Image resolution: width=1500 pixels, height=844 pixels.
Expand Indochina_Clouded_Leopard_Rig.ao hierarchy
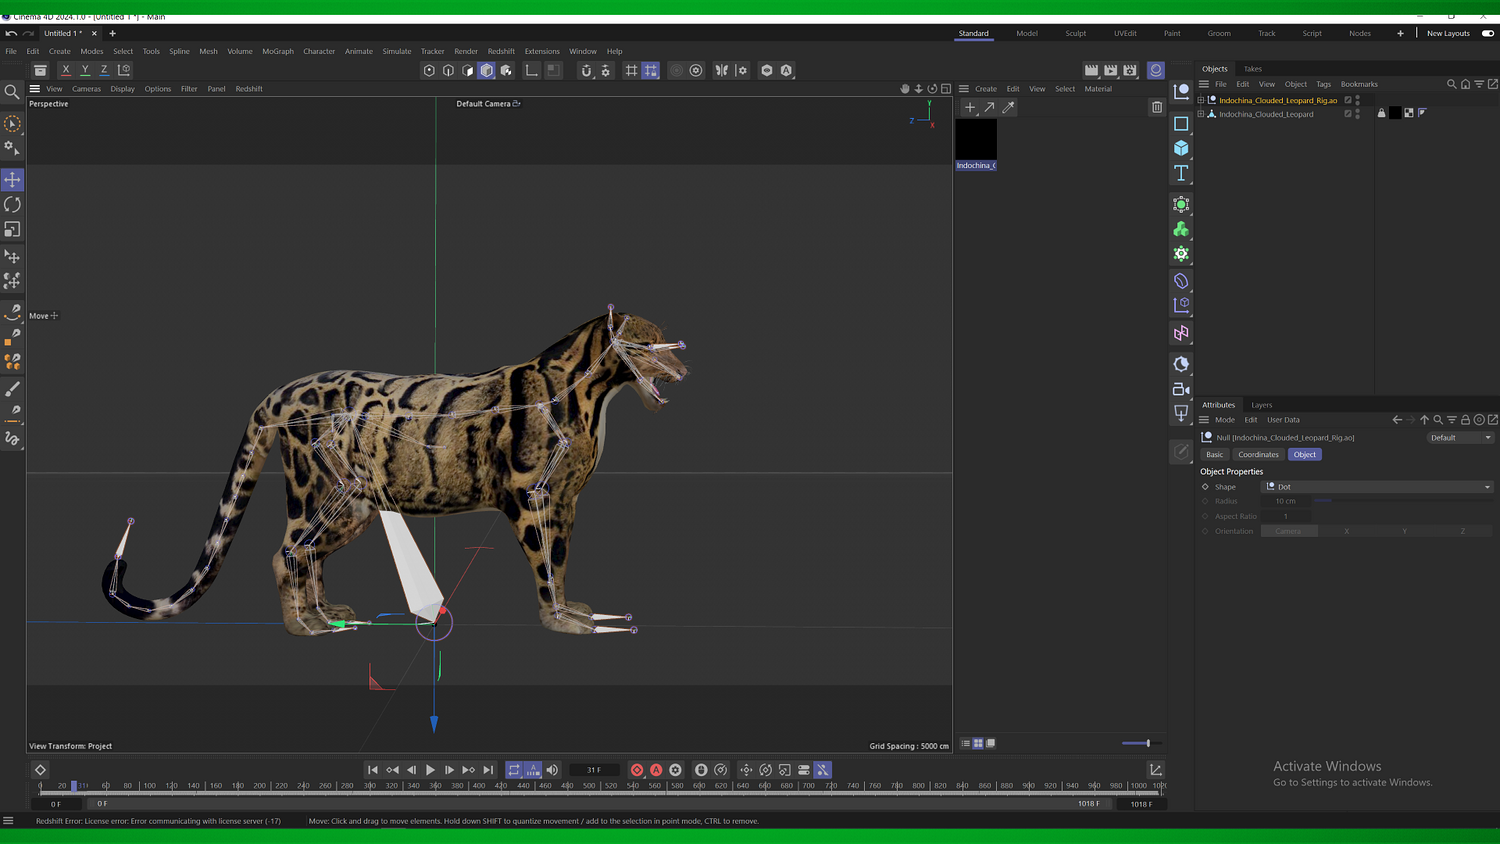pos(1201,100)
